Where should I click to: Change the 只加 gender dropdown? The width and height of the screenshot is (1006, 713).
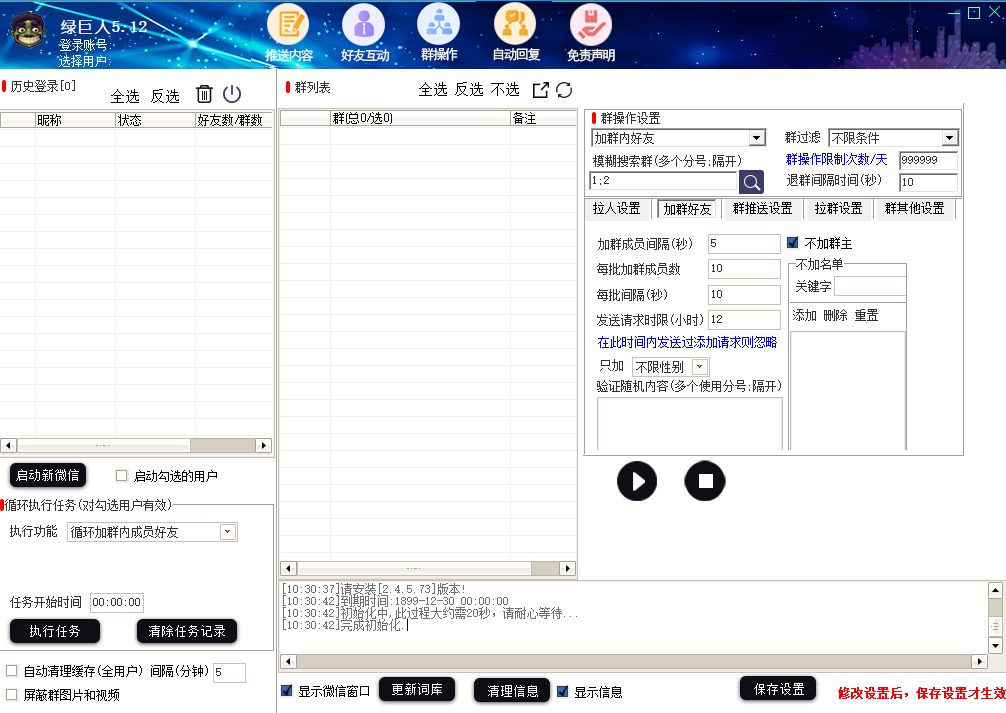pyautogui.click(x=670, y=366)
